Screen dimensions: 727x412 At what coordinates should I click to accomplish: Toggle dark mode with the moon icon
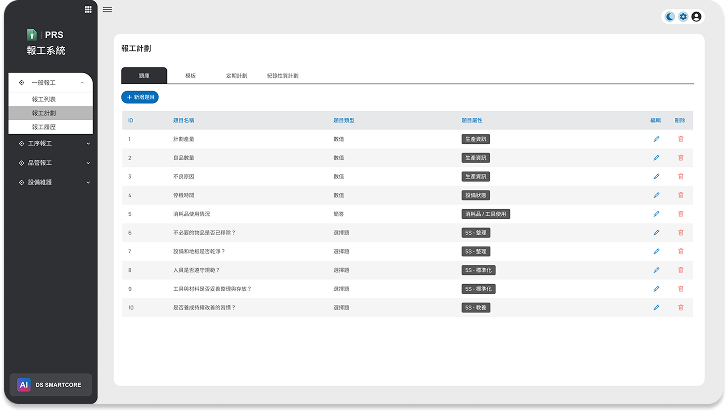tap(670, 16)
